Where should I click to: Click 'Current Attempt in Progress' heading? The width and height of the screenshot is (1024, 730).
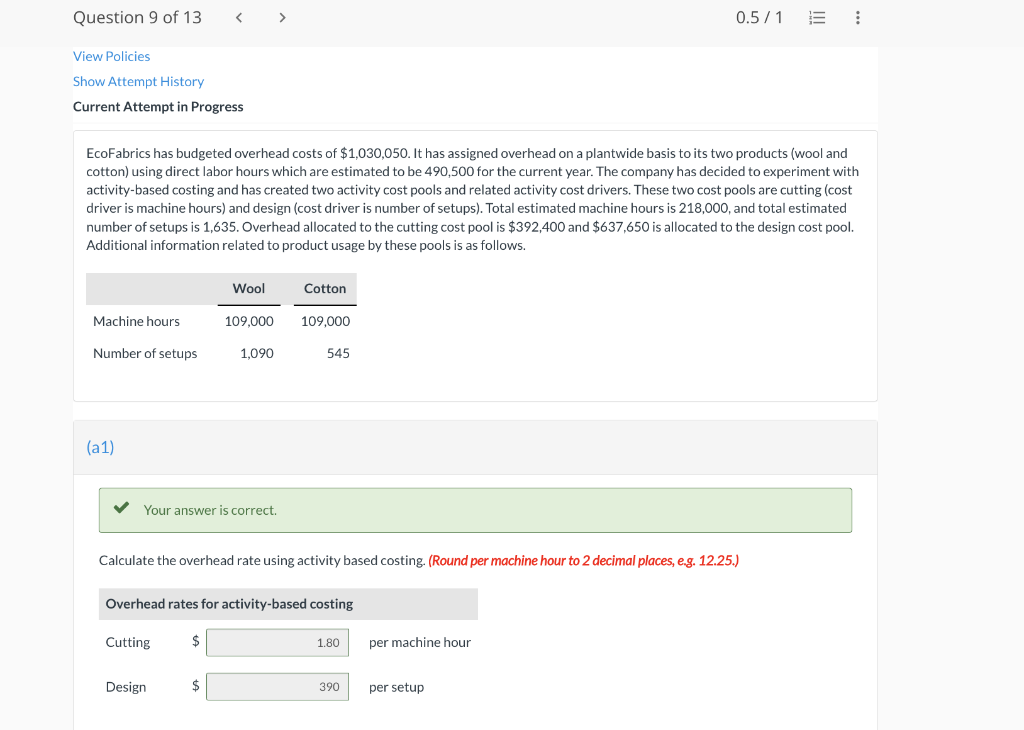click(158, 106)
